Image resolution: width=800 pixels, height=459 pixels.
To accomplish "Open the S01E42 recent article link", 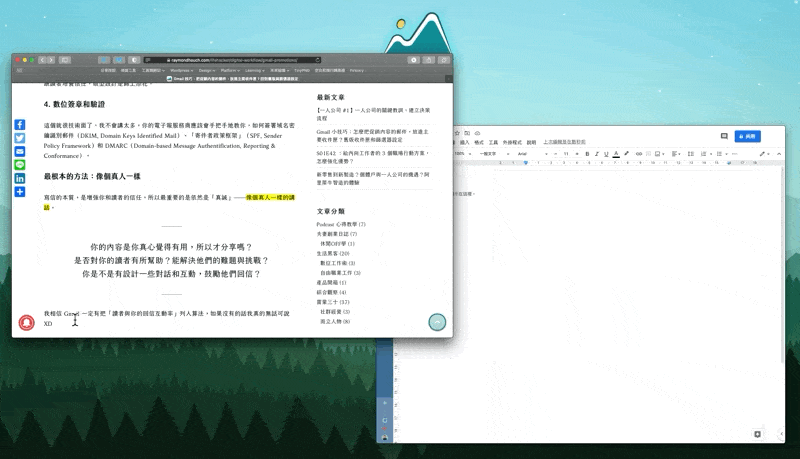I will point(373,157).
